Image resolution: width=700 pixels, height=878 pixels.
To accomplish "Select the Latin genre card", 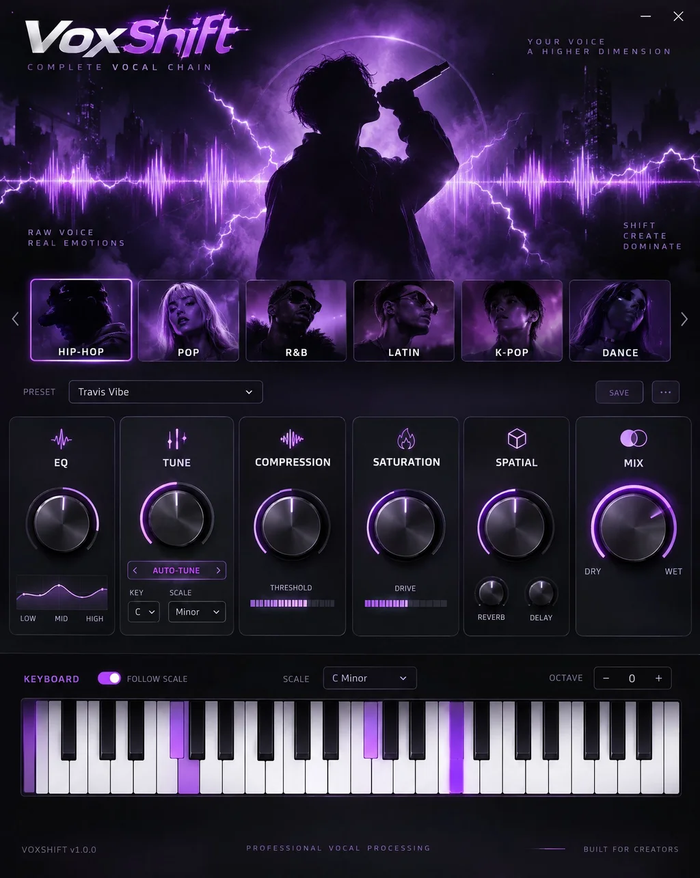I will (404, 321).
